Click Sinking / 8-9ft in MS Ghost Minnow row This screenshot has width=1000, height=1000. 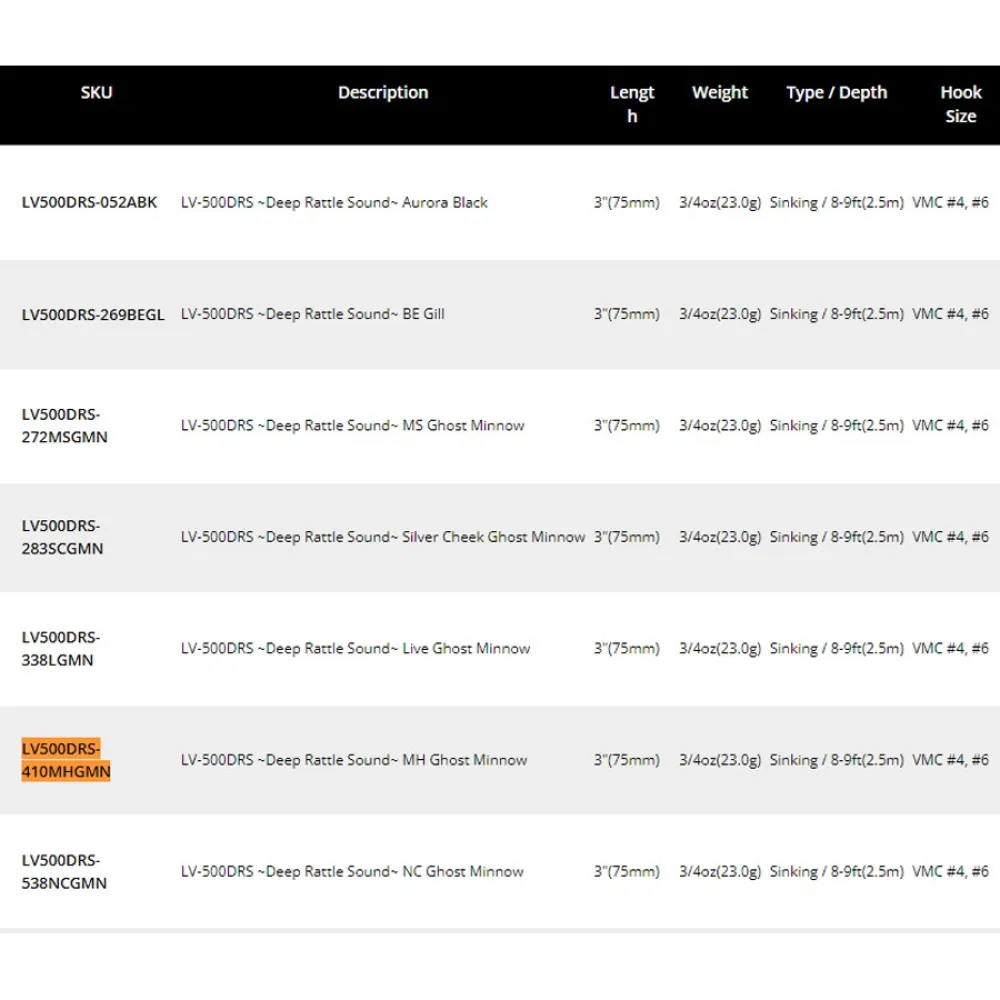836,425
